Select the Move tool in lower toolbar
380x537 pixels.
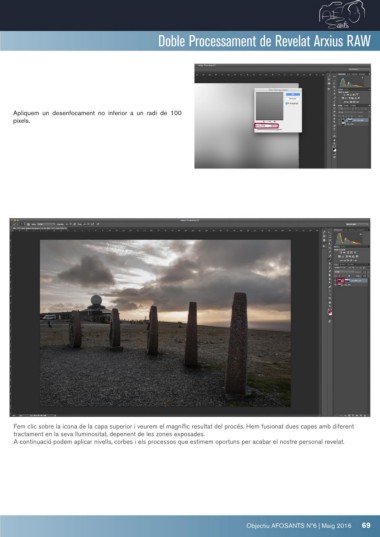point(330,233)
